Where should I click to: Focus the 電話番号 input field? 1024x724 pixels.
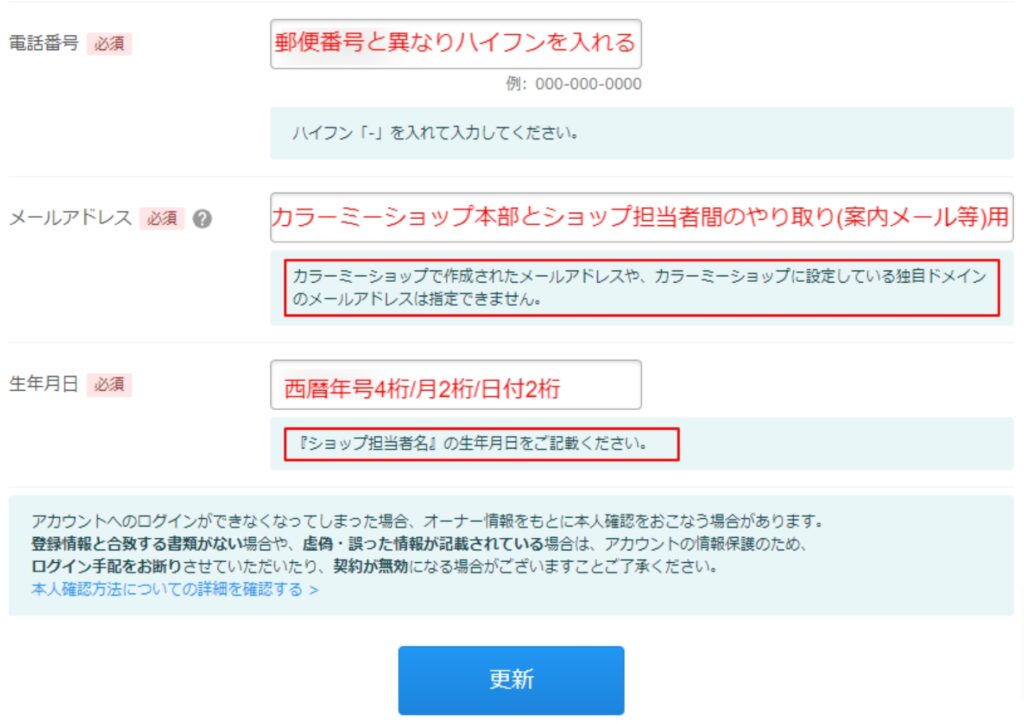point(455,44)
